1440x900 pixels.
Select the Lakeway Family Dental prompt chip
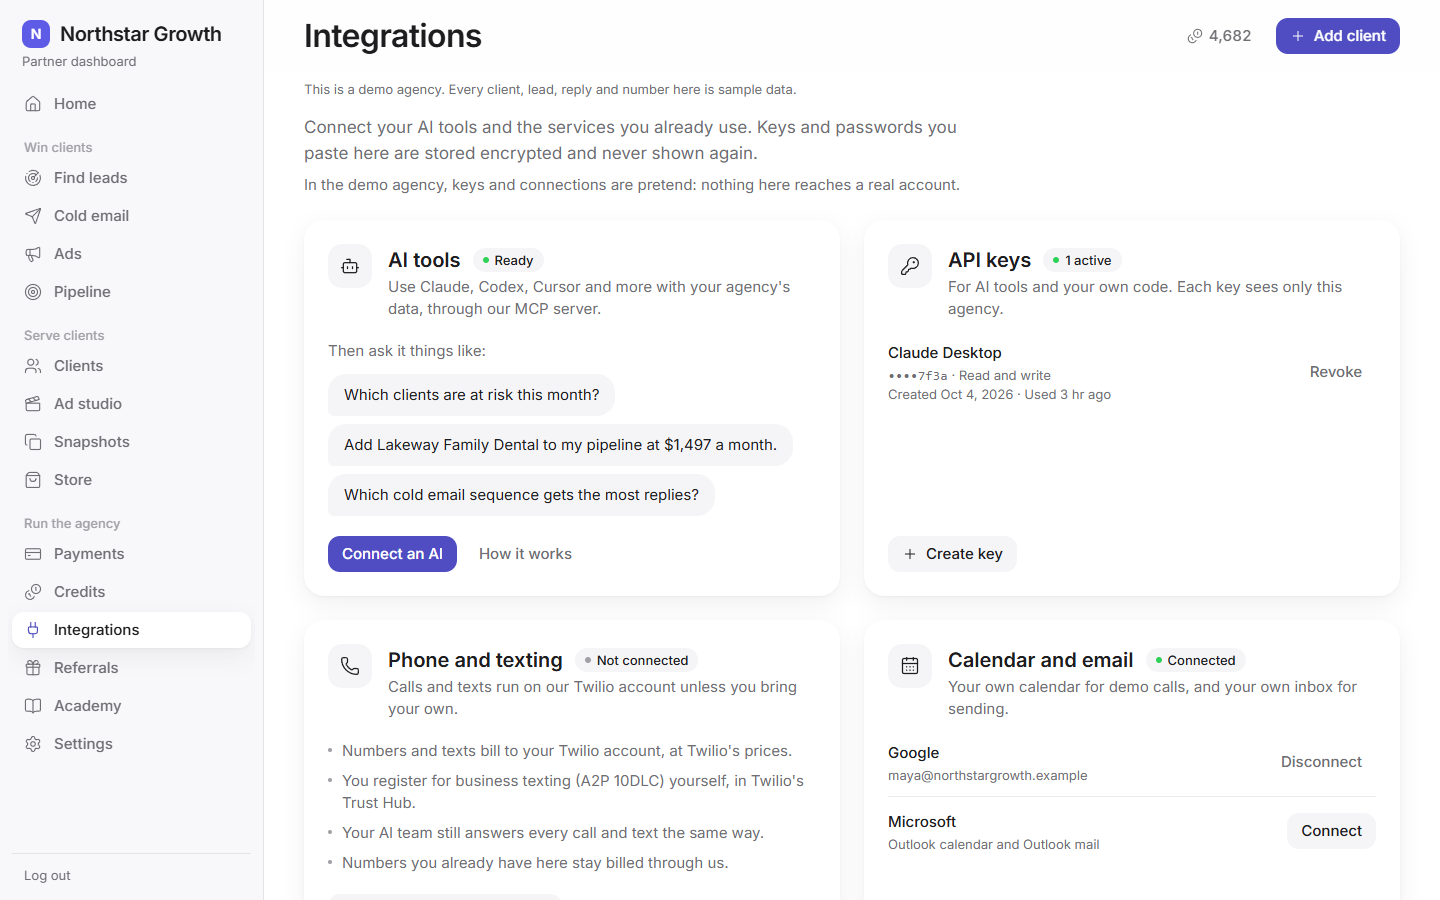point(560,445)
